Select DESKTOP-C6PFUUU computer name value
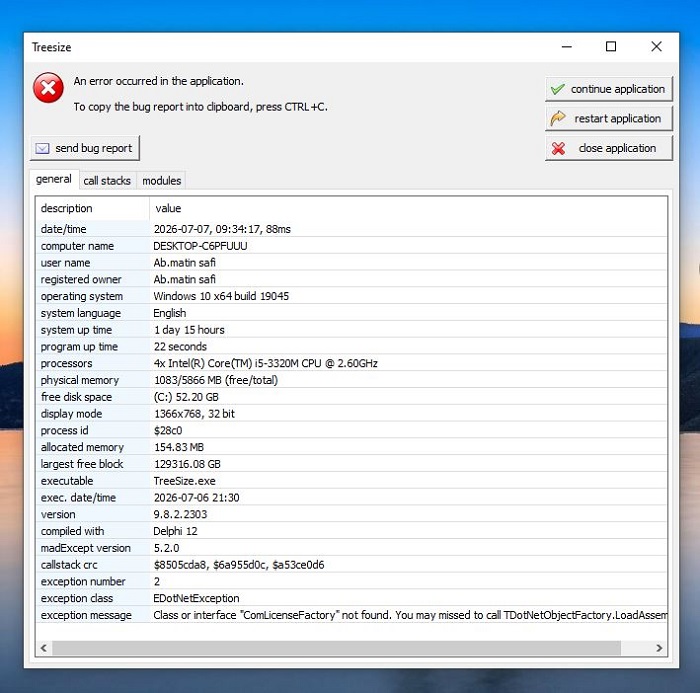Screen dimensions: 700x693 click(200, 246)
